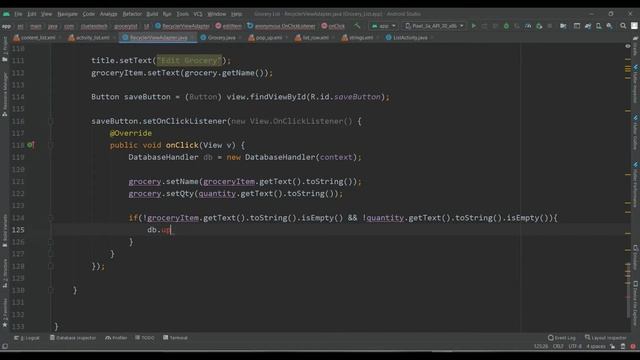
Task: Run the app with green play button
Action: coord(474,26)
